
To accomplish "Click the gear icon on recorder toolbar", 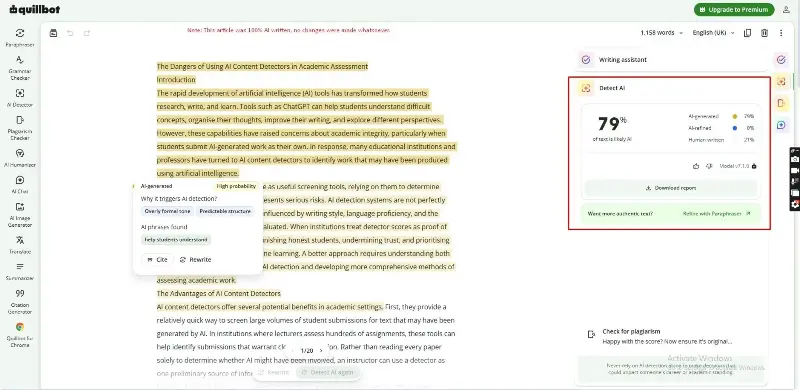I will pos(795,204).
